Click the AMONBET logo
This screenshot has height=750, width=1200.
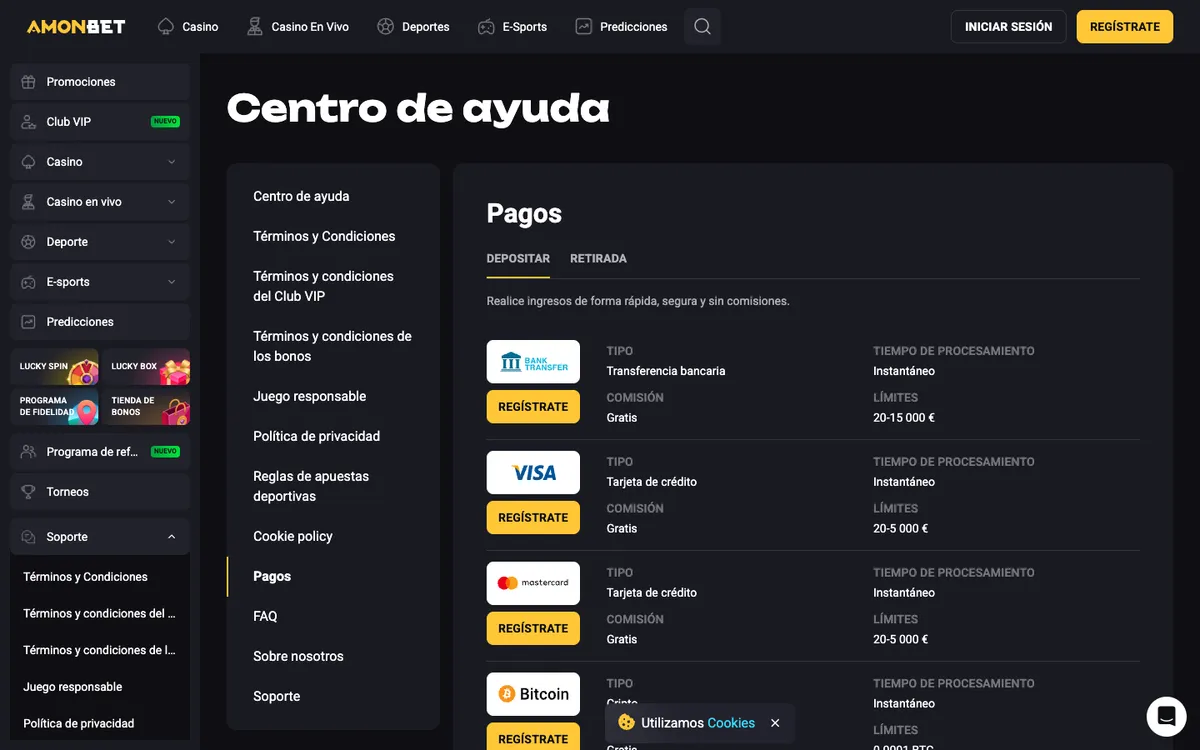tap(76, 27)
